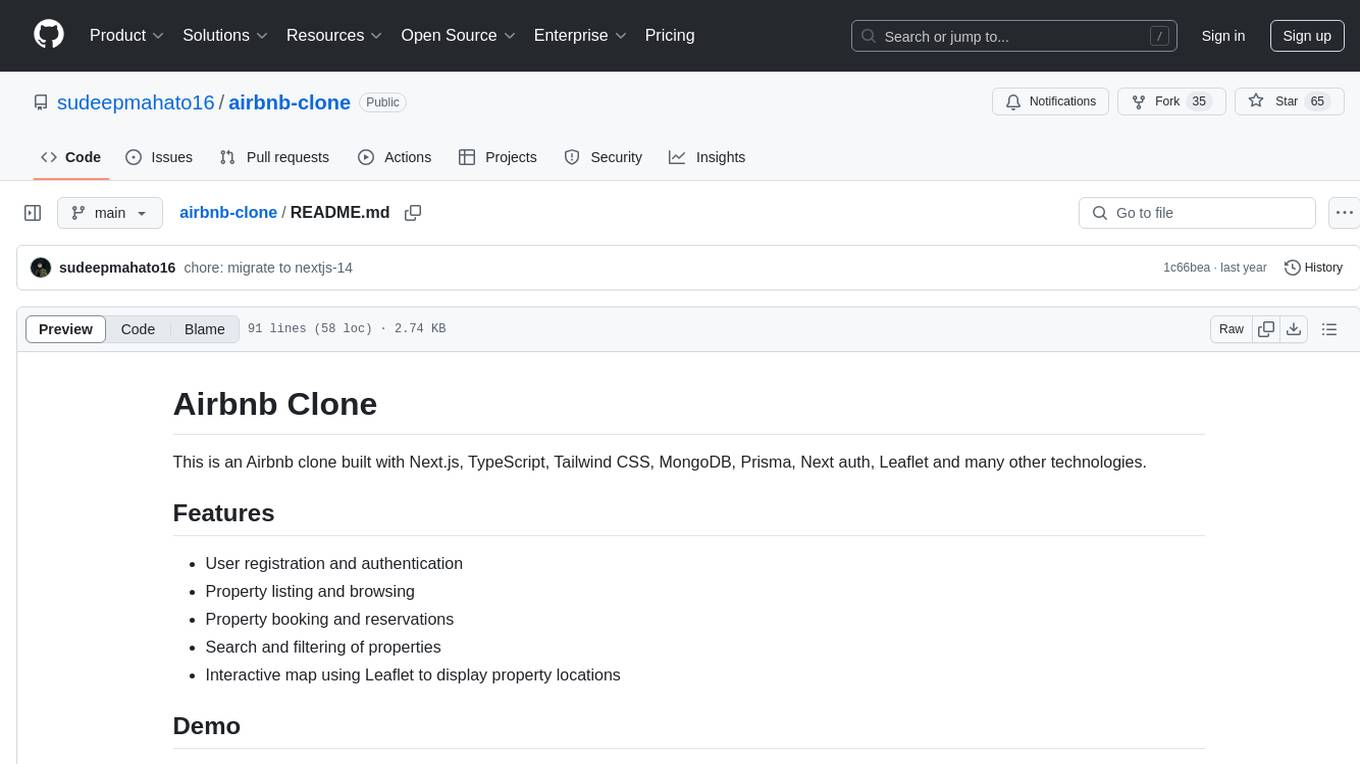Switch to Code view

tap(138, 329)
